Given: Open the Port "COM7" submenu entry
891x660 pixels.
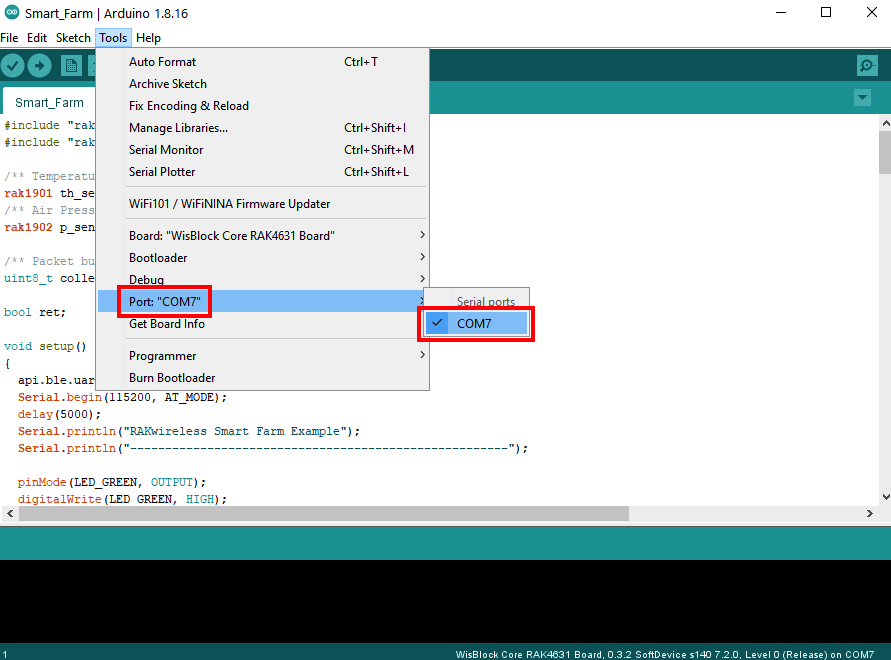Looking at the screenshot, I should (263, 301).
